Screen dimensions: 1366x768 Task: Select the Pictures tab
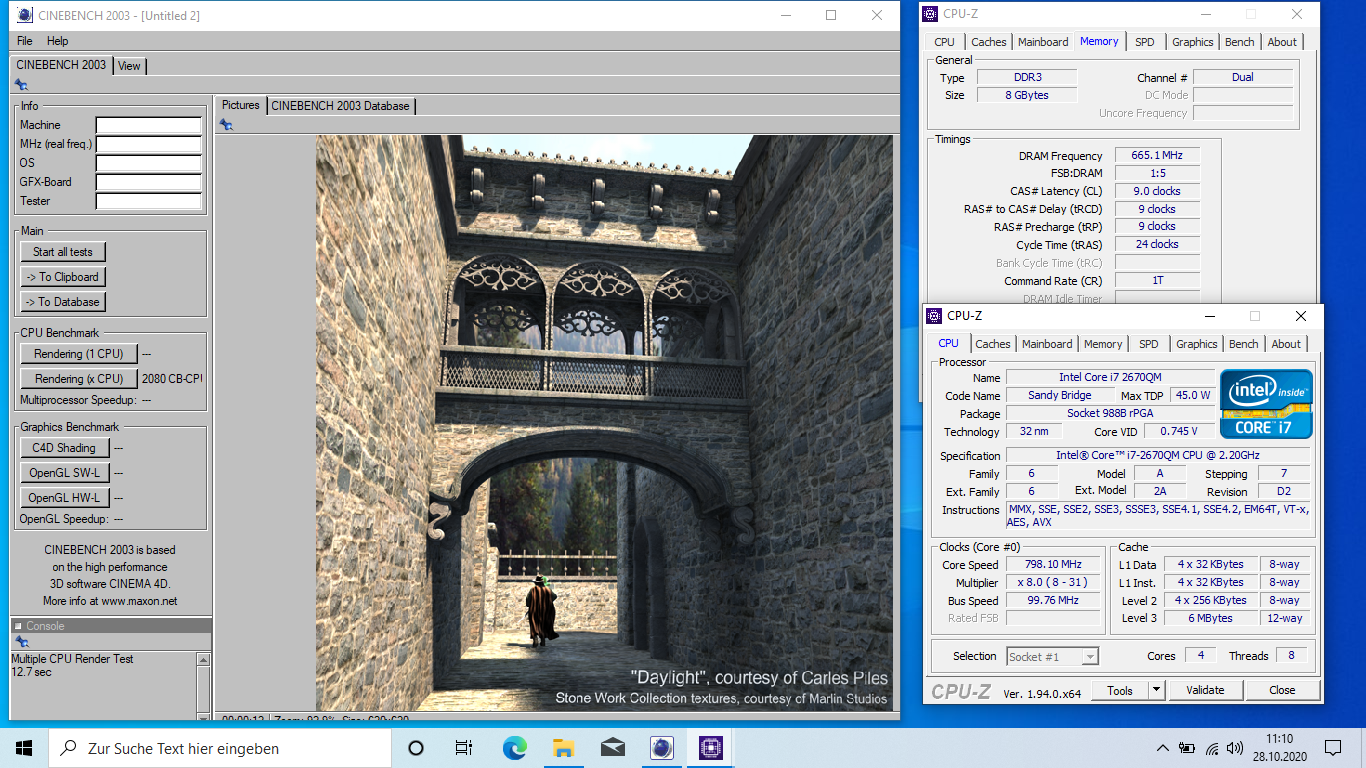point(241,105)
